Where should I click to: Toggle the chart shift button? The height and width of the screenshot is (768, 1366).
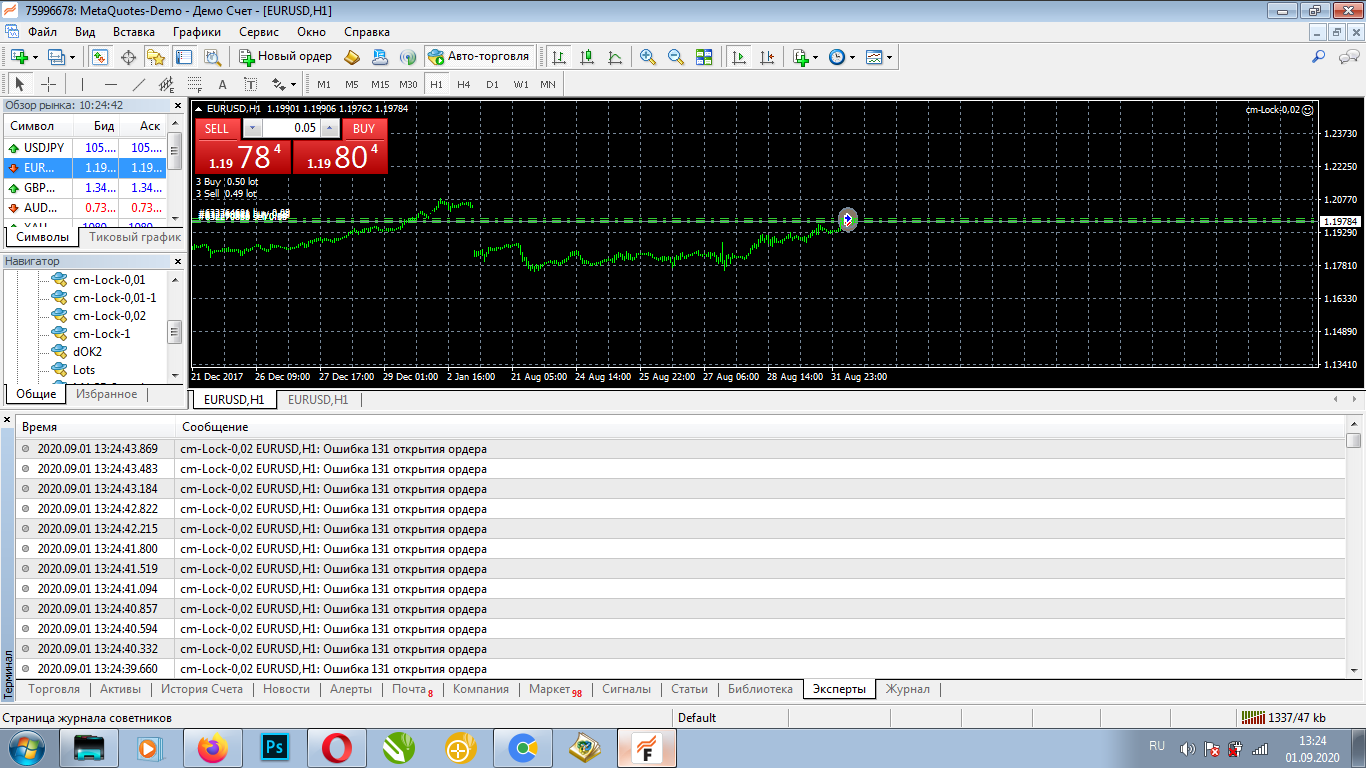coord(767,57)
